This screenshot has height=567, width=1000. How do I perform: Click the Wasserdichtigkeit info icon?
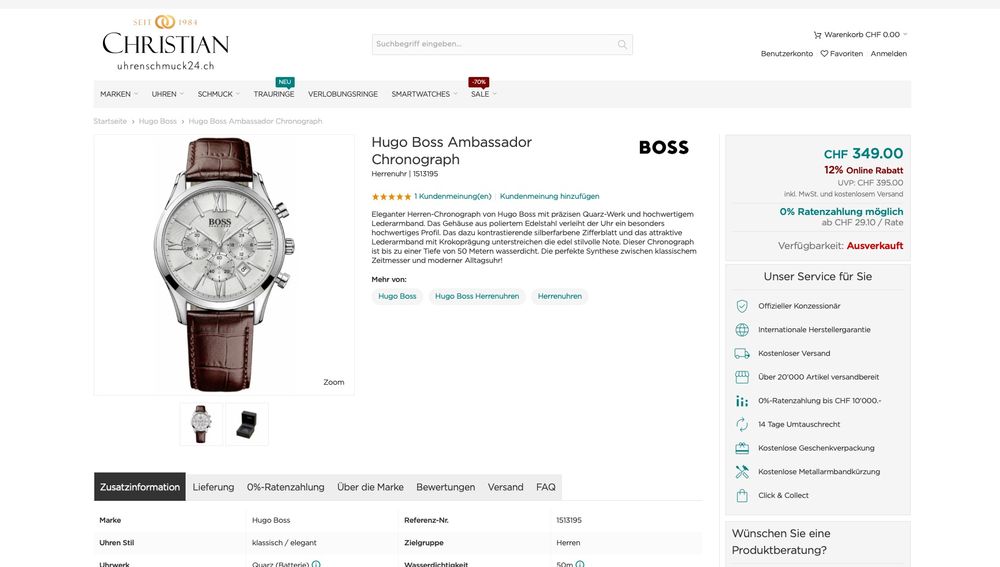point(580,564)
